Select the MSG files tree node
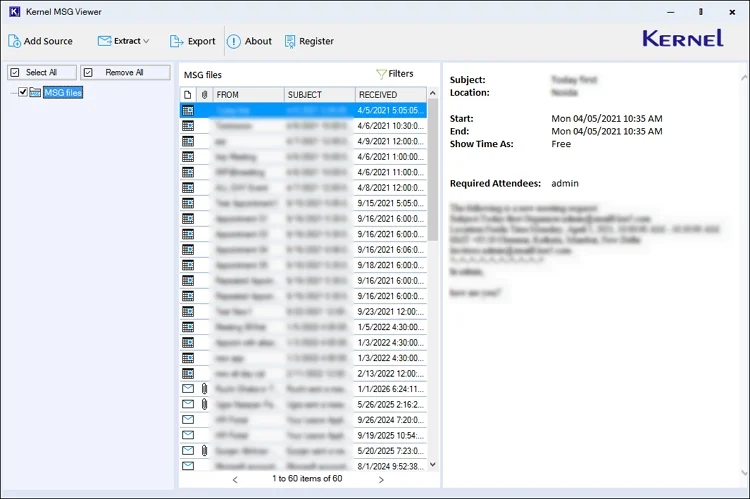 coord(63,92)
